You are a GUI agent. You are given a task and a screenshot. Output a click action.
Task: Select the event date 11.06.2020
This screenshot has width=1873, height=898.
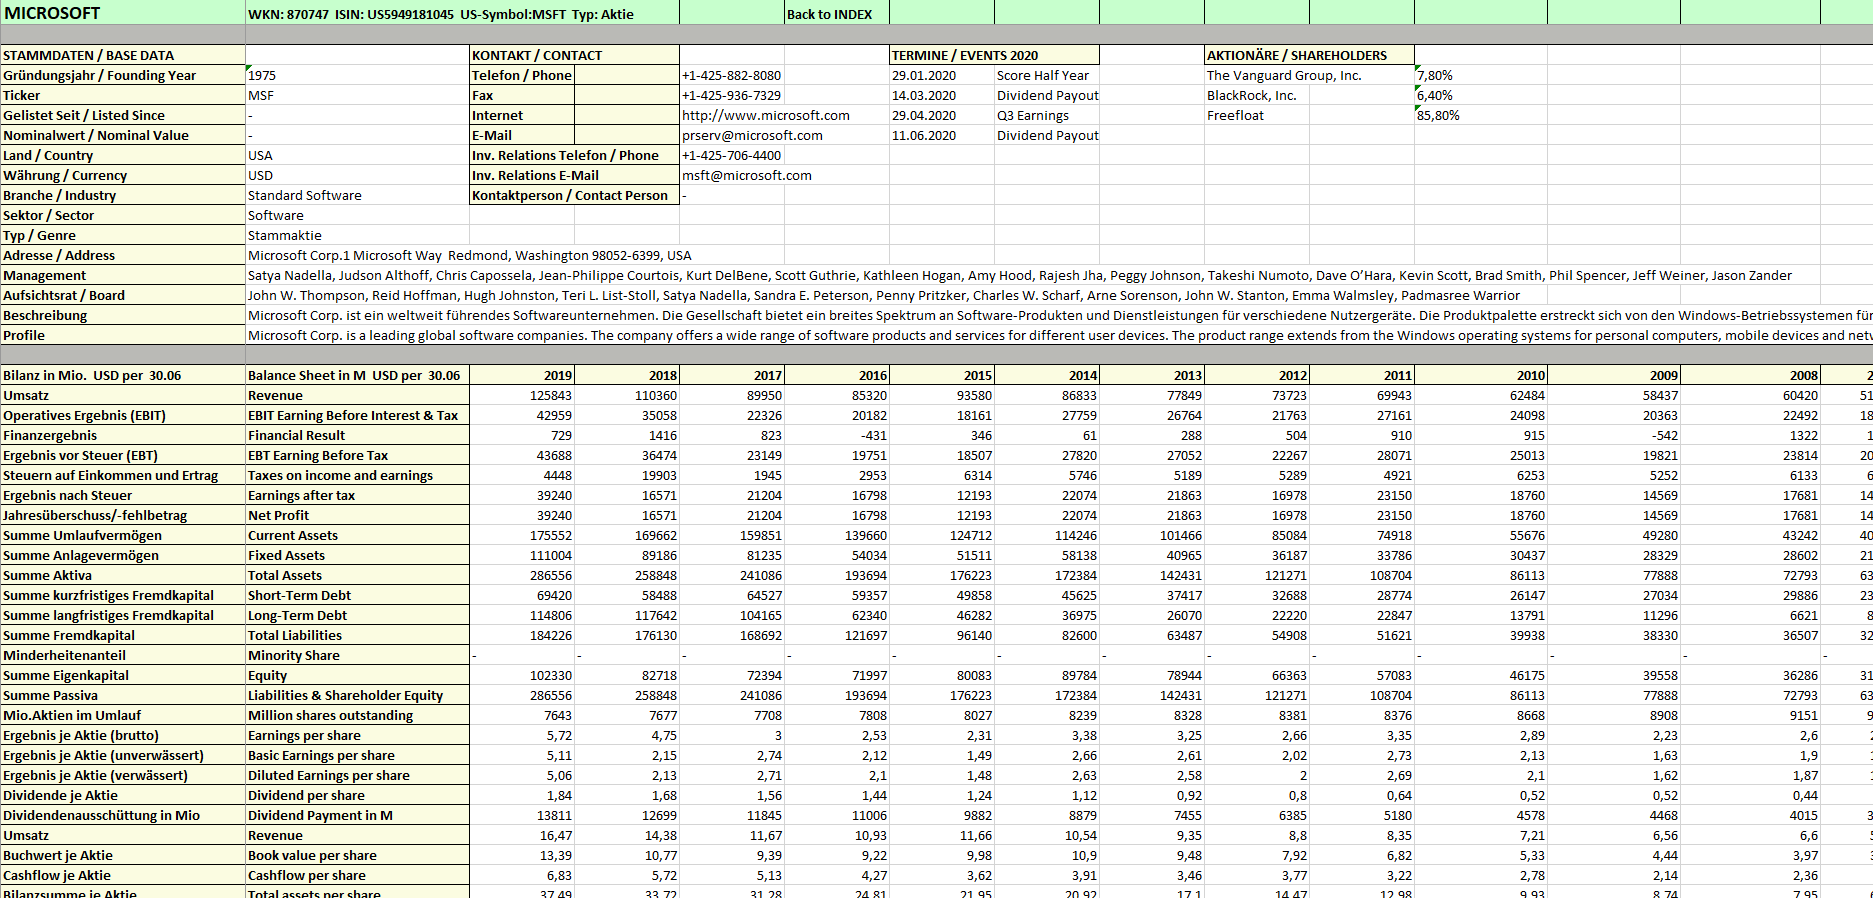942,135
